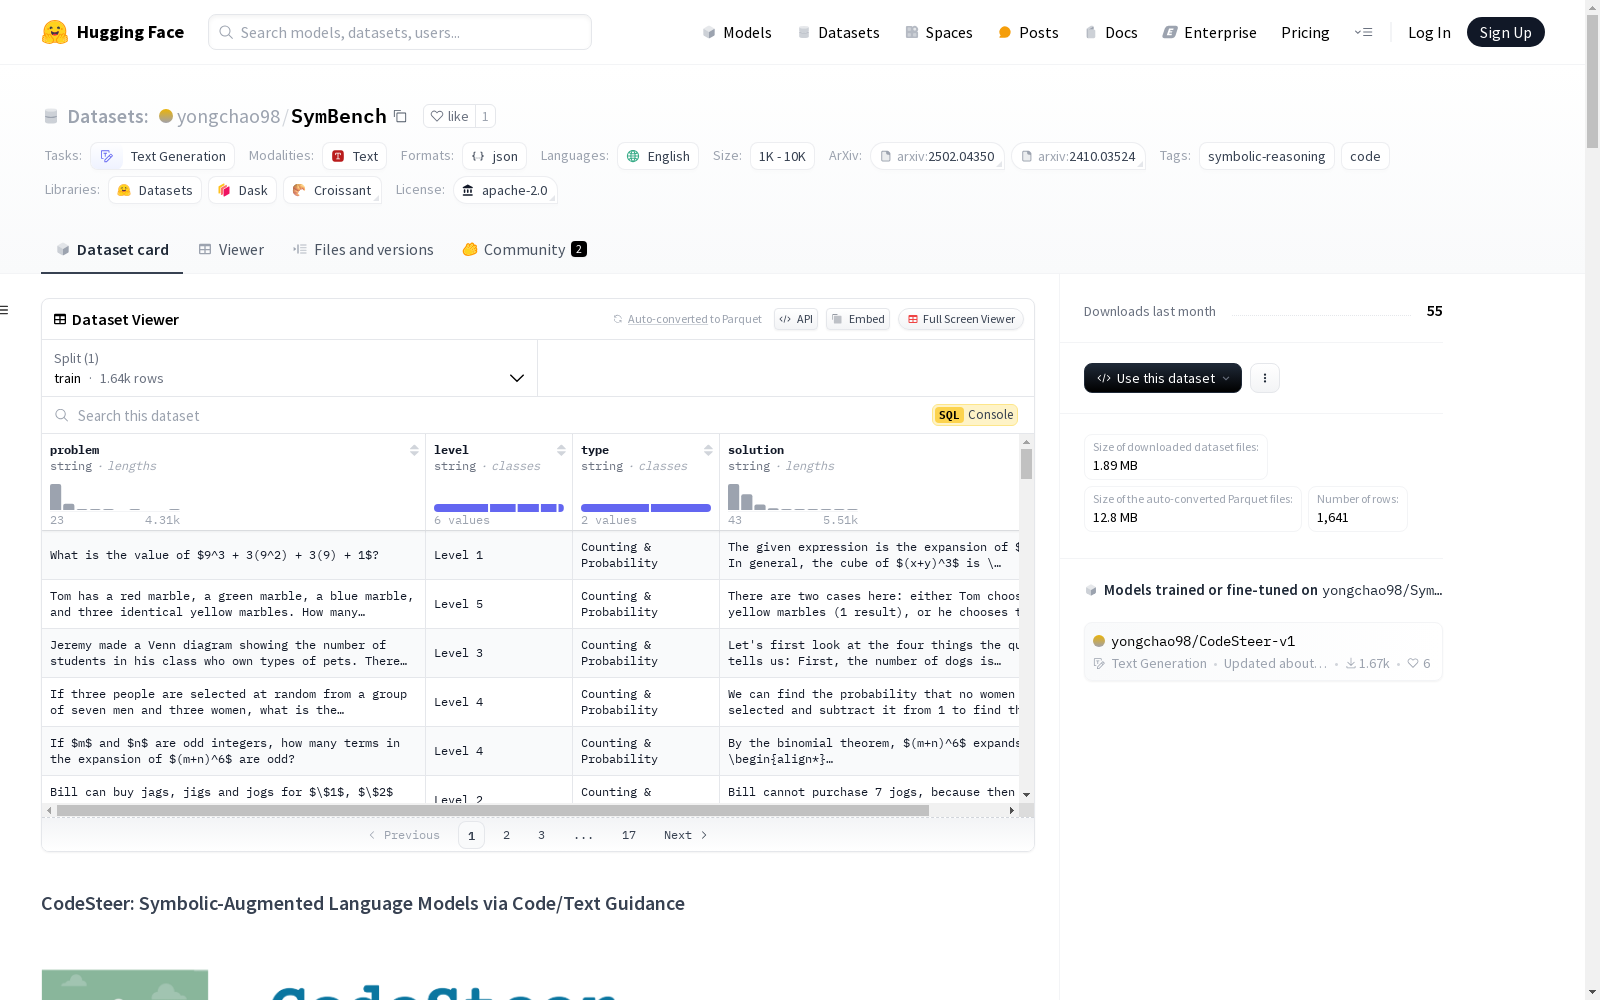
Task: Open the Use this dataset dropdown
Action: [x=1163, y=378]
